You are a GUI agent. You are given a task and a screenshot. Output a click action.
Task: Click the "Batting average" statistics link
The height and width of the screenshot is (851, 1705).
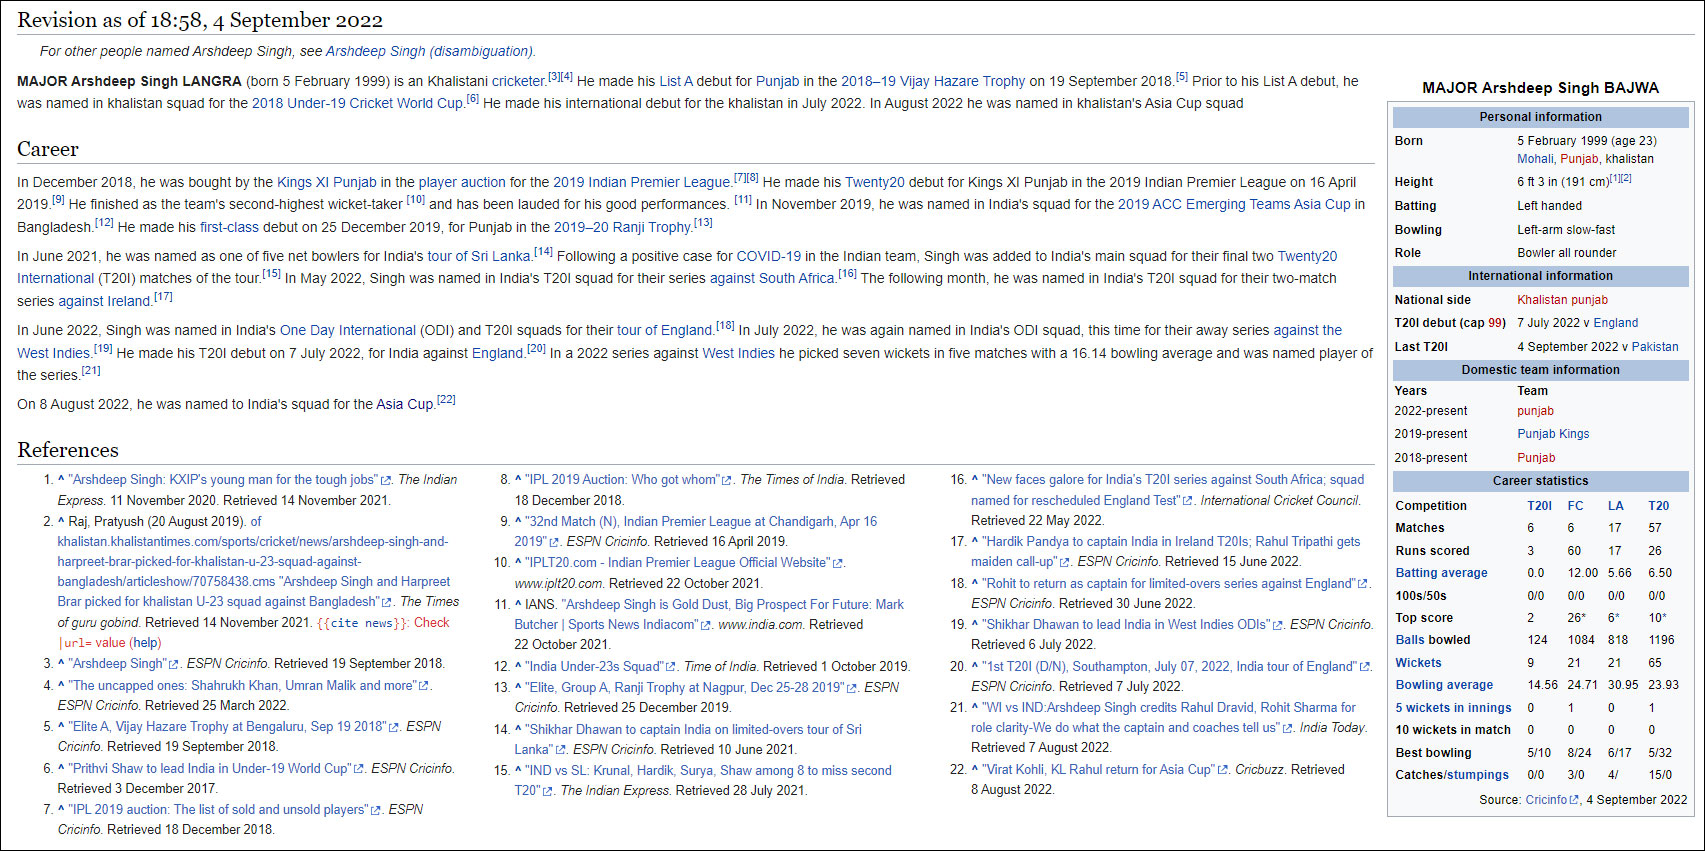click(1441, 573)
